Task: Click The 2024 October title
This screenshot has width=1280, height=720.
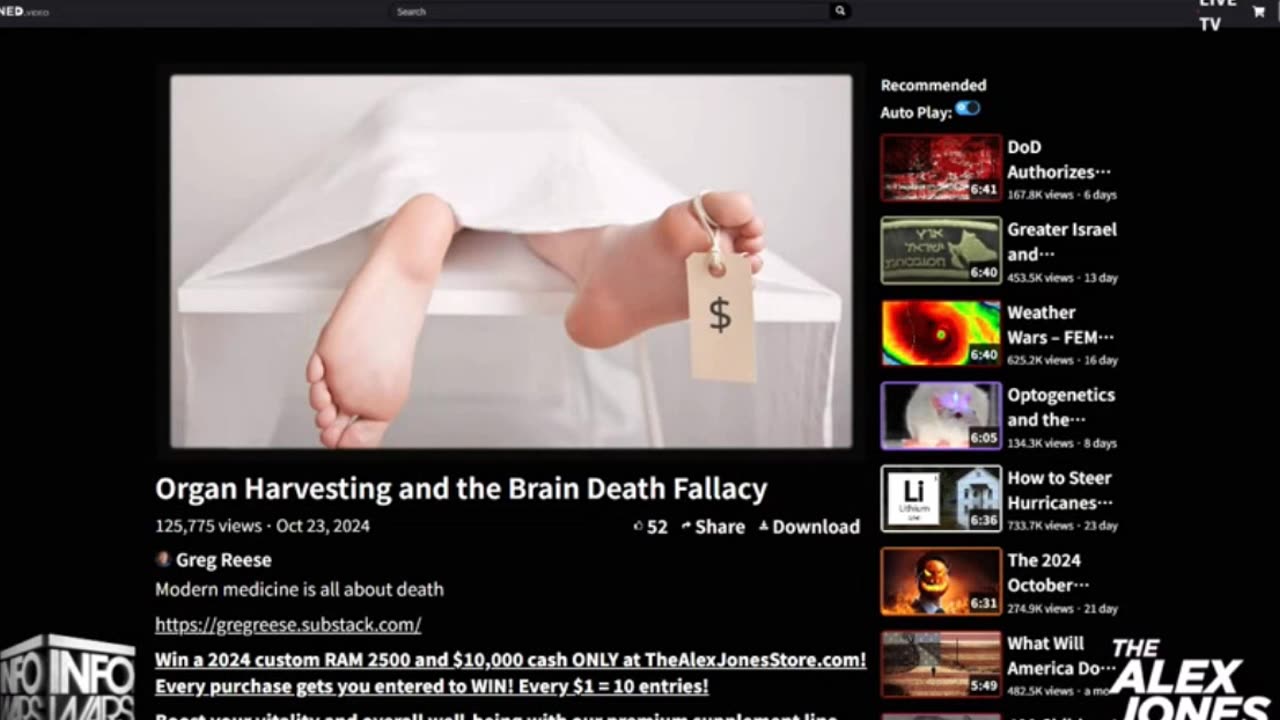Action: [1048, 572]
